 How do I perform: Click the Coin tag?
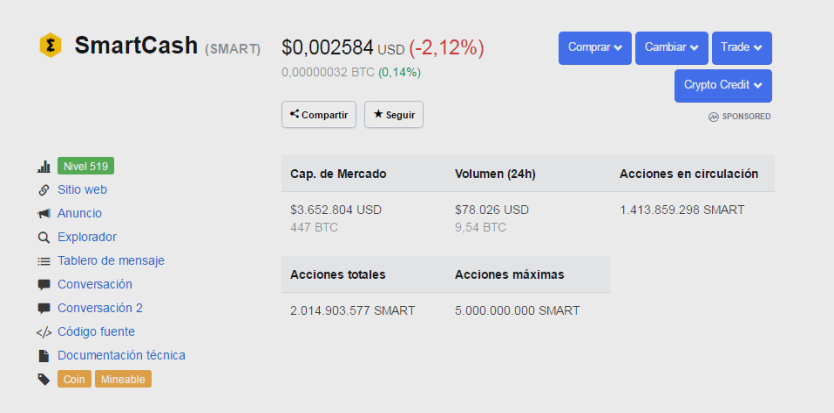[x=74, y=379]
